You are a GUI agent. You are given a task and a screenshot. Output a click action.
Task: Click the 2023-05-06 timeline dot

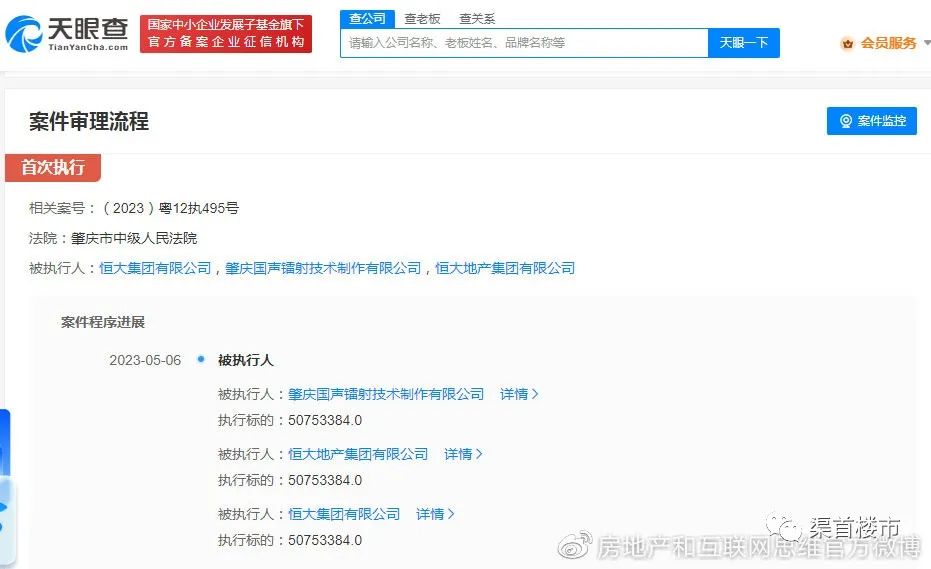201,359
